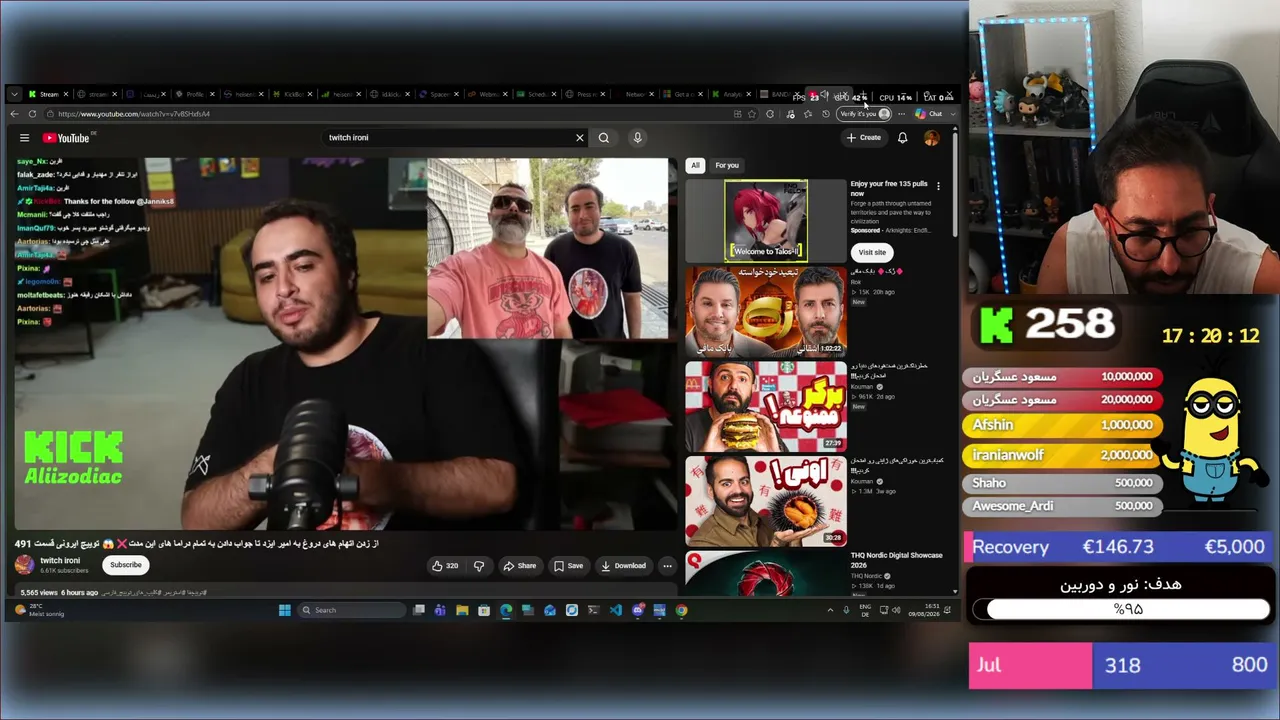The width and height of the screenshot is (1280, 720).
Task: Save the video to a playlist
Action: [x=569, y=566]
